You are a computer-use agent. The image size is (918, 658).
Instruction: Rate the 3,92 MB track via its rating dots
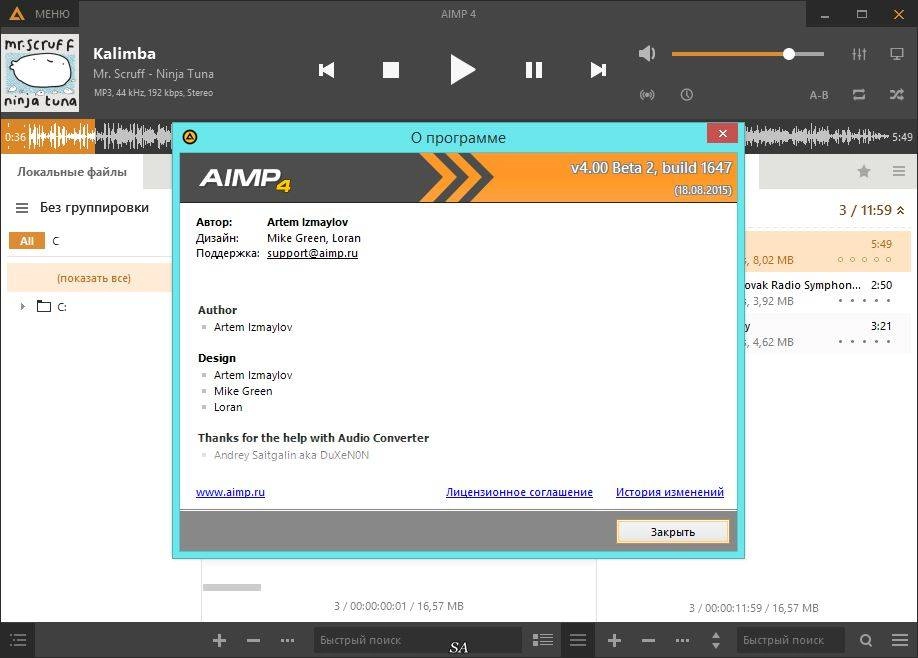pyautogui.click(x=864, y=300)
